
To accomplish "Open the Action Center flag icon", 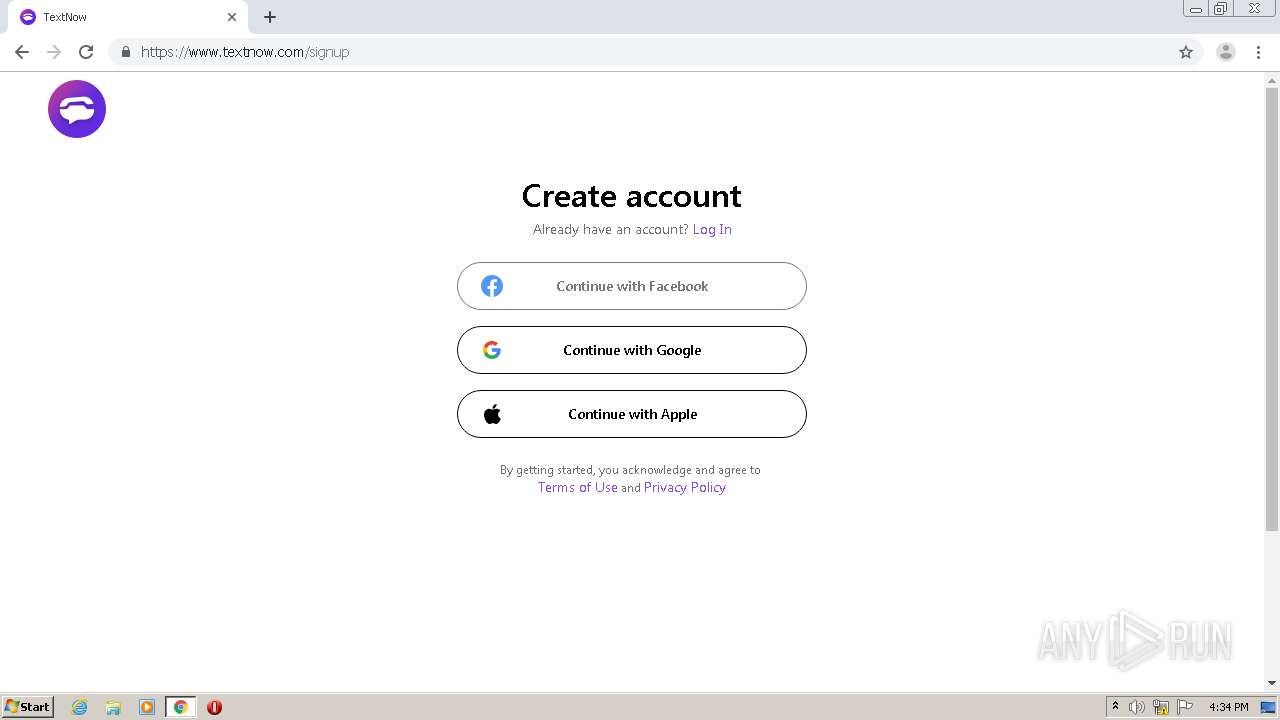I will [1185, 707].
